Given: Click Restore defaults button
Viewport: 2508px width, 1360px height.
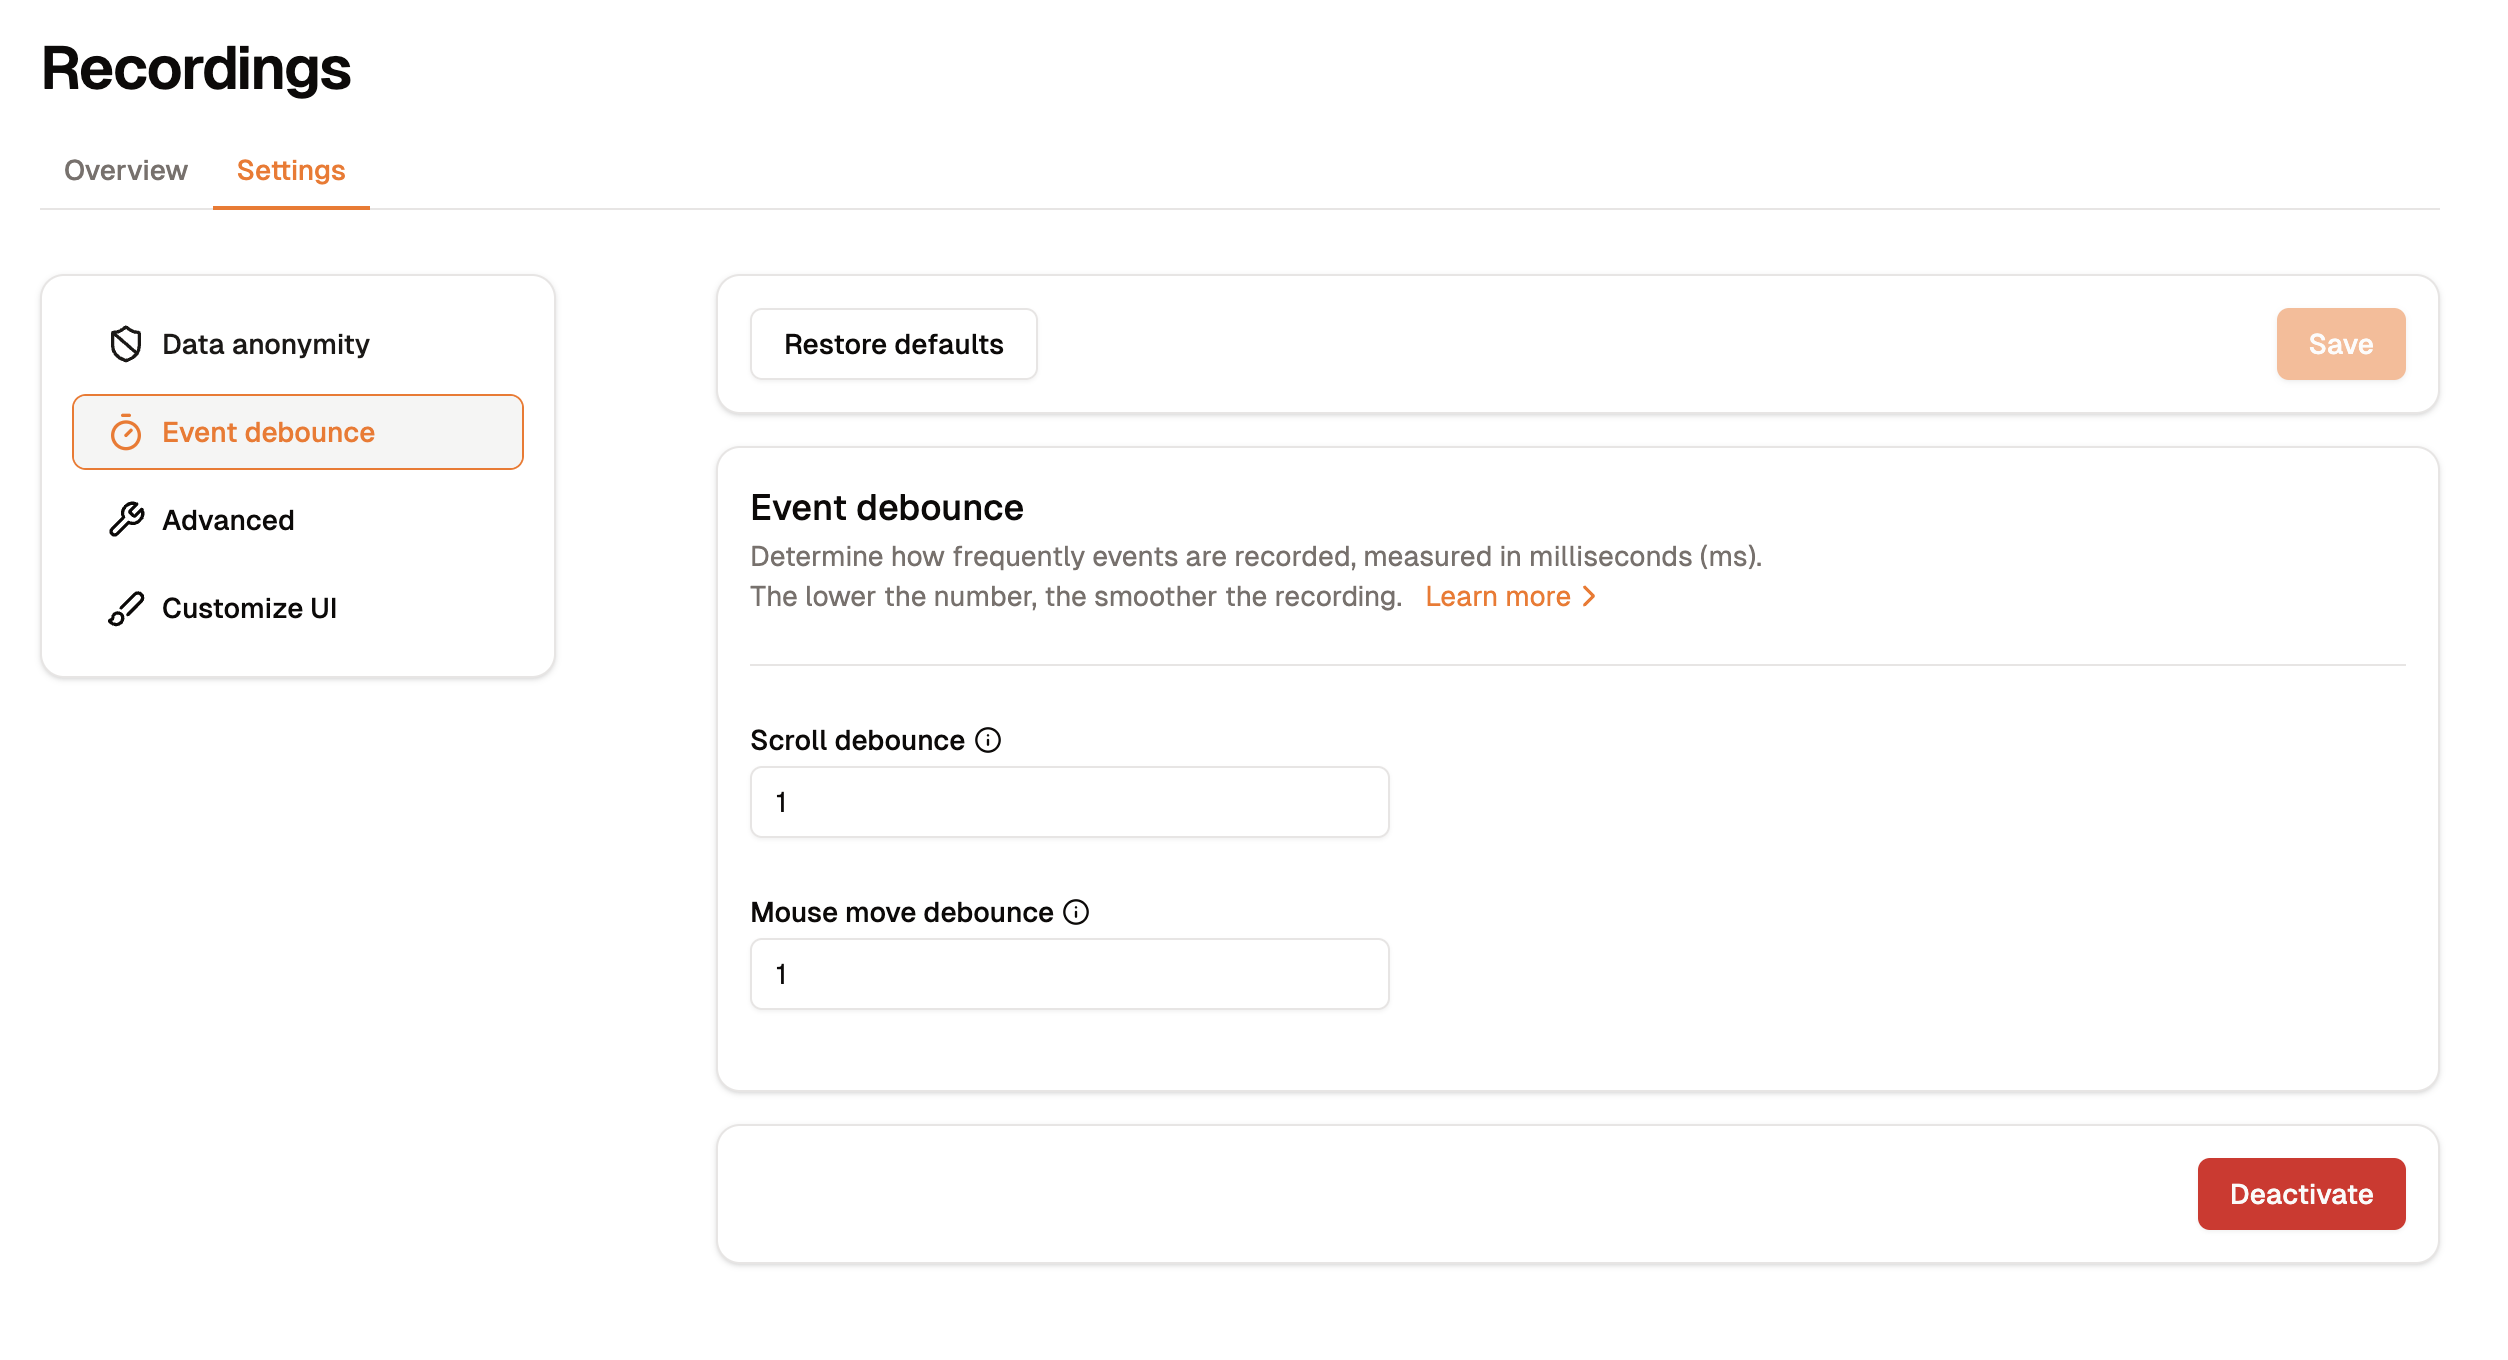Looking at the screenshot, I should point(894,343).
